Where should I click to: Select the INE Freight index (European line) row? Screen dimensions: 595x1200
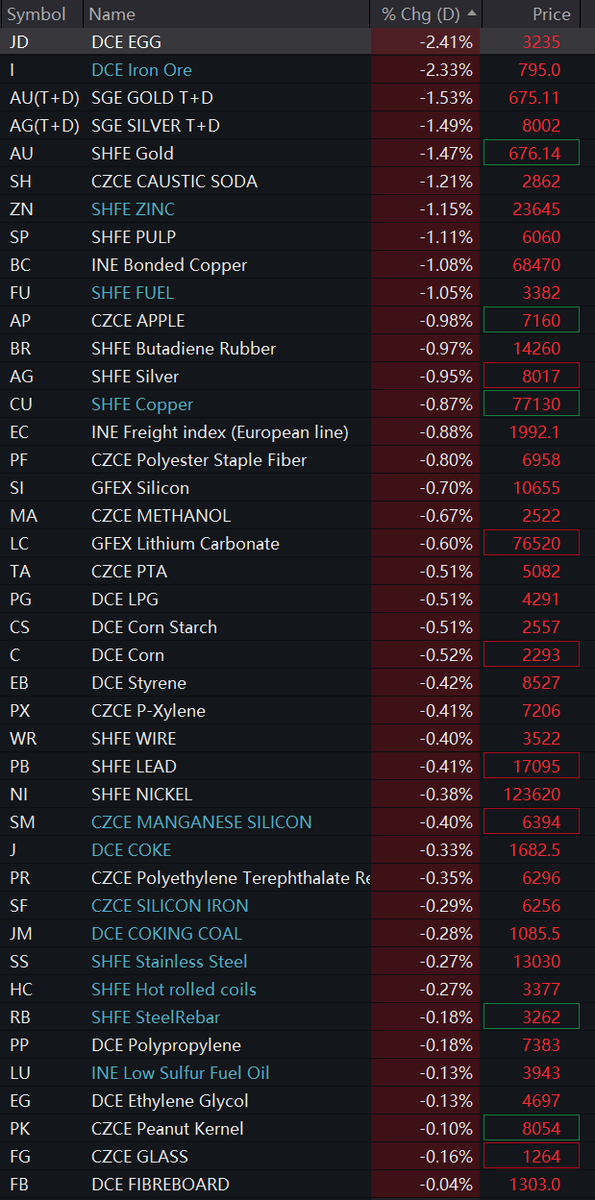297,433
